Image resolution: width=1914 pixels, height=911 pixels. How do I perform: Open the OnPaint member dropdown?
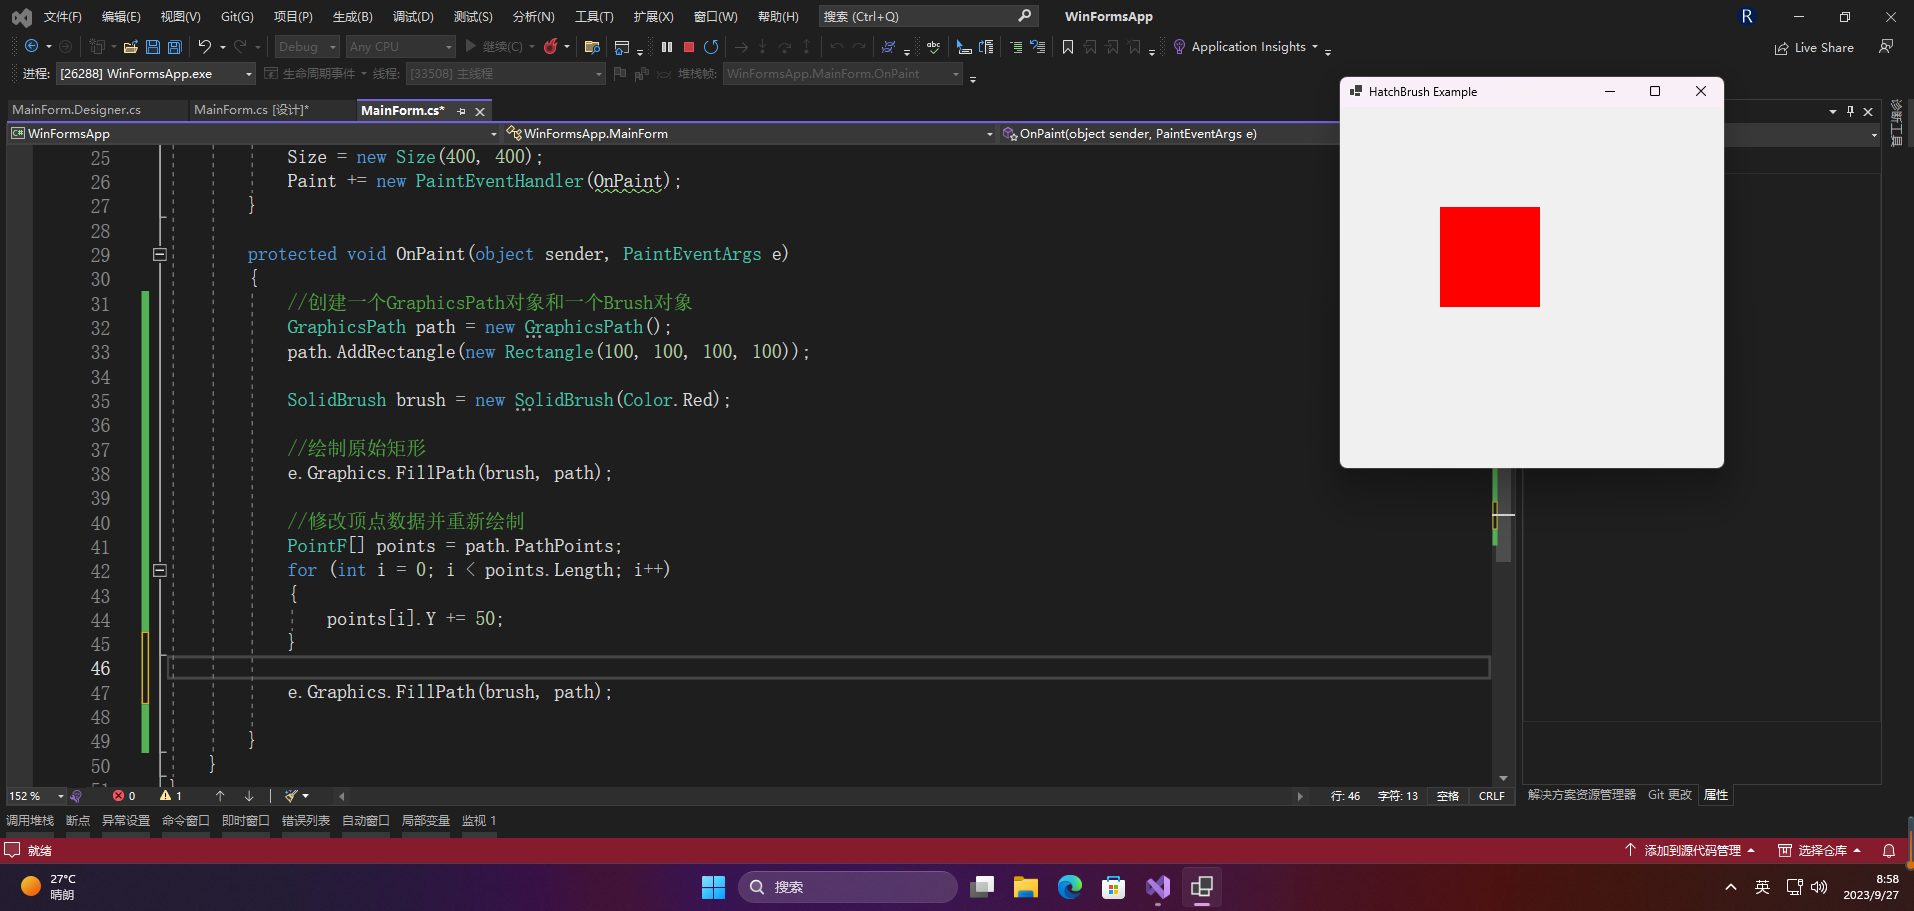1168,133
